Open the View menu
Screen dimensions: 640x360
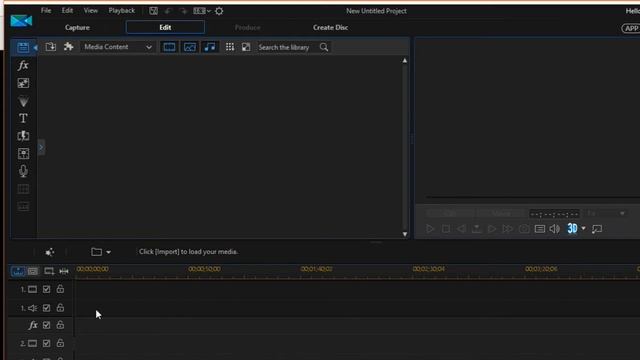tap(91, 11)
